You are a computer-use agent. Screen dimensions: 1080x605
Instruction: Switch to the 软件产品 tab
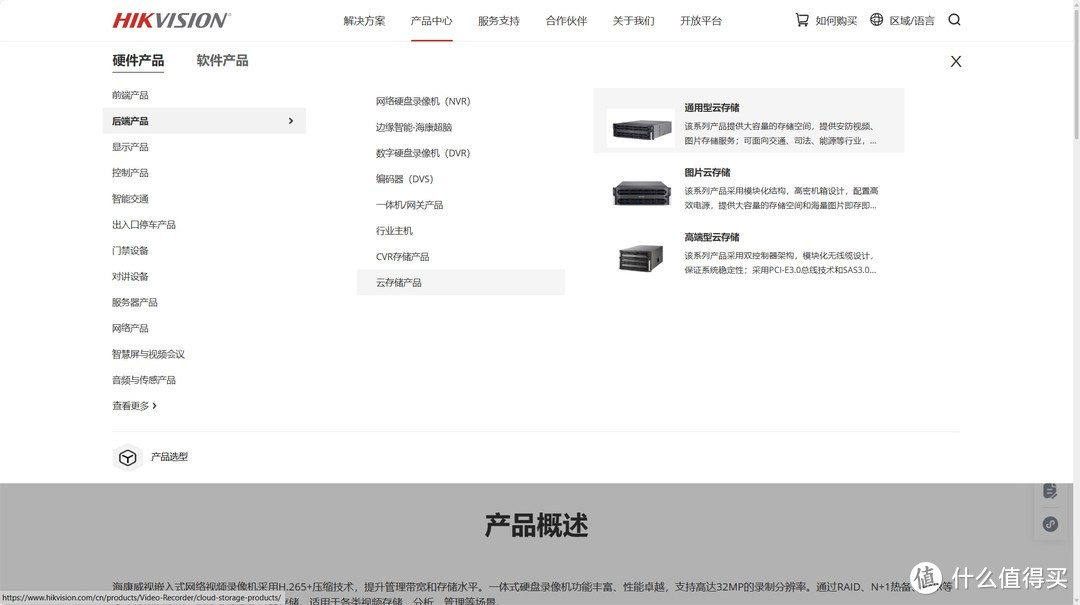click(222, 61)
